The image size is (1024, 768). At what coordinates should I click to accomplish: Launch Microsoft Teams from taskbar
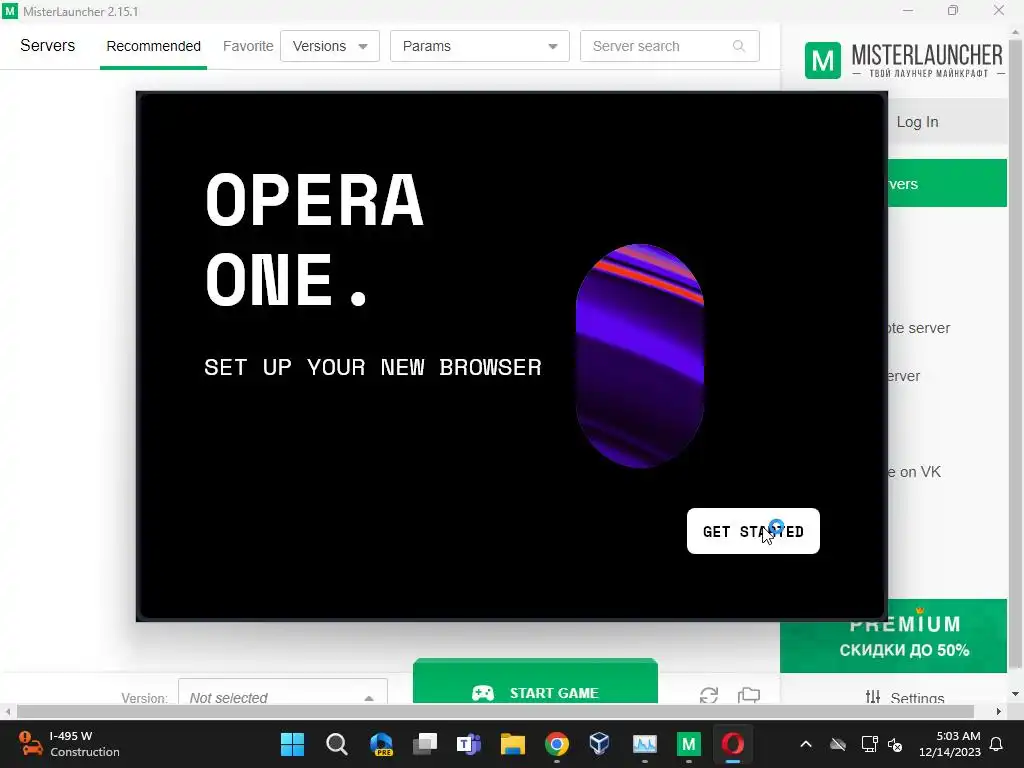coord(469,744)
